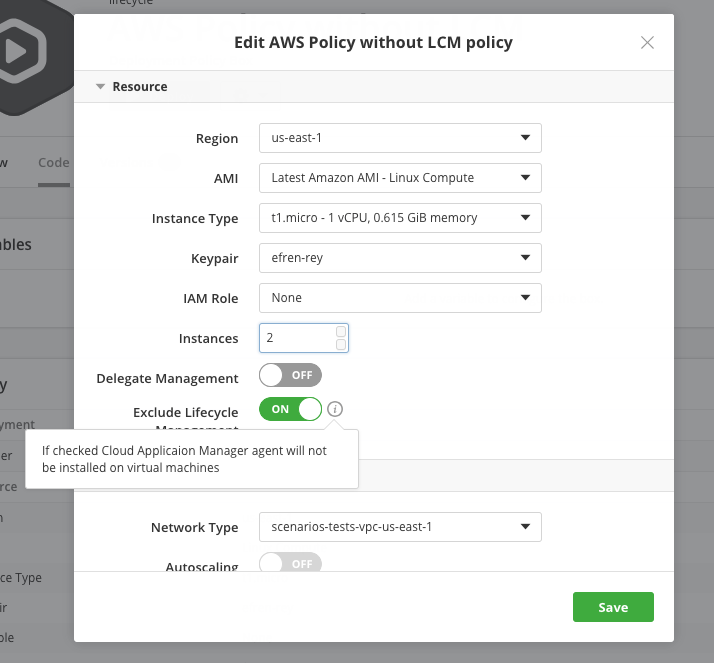
Task: Open the IAM Role dropdown
Action: [x=400, y=298]
